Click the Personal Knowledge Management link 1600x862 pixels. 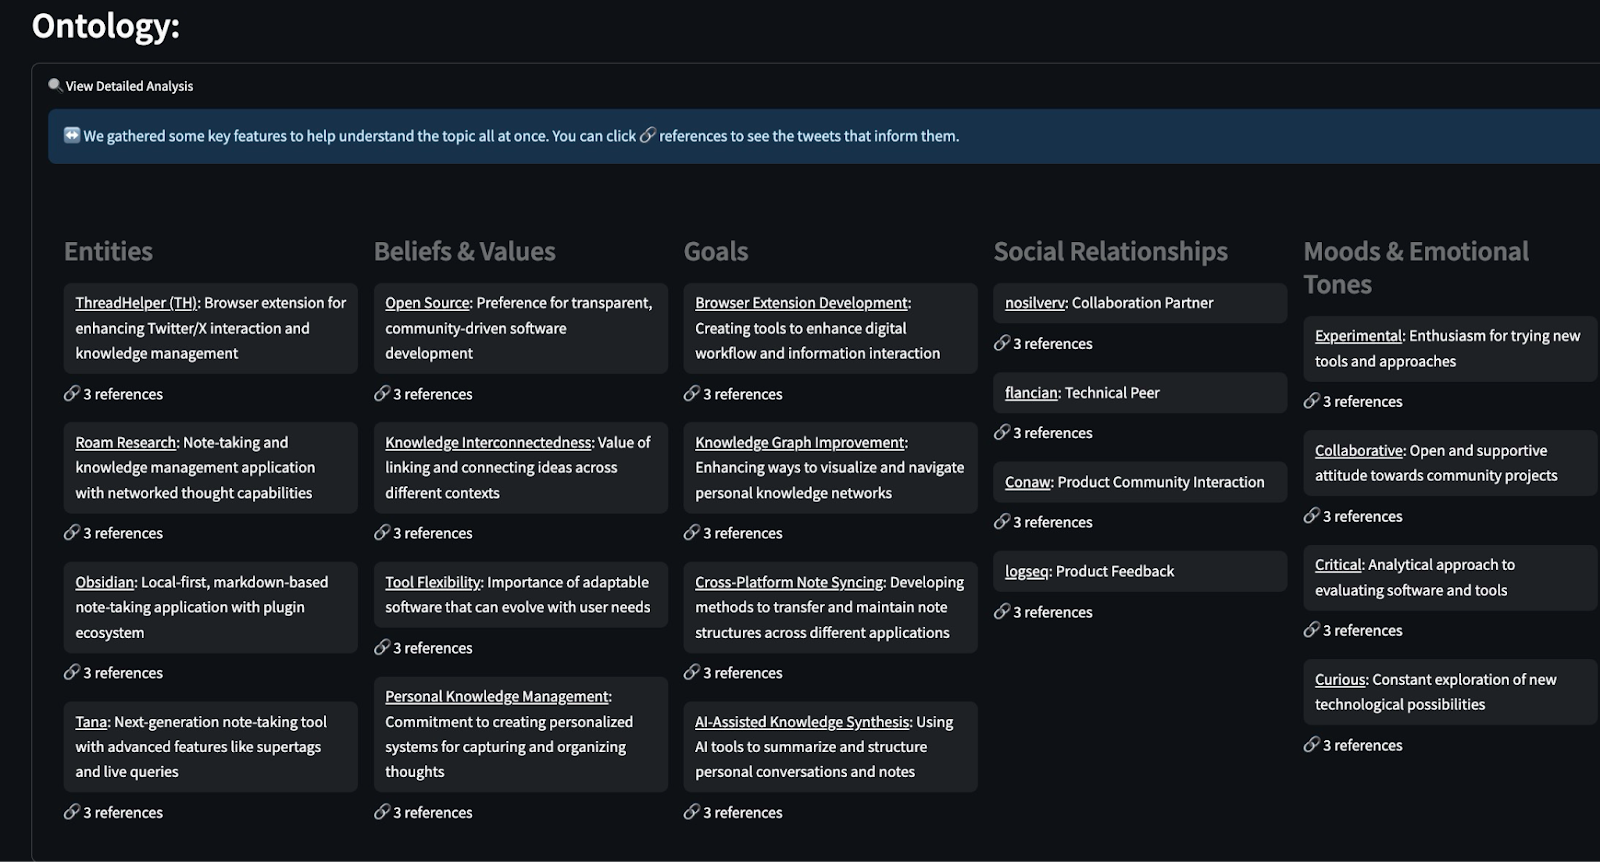pos(496,697)
